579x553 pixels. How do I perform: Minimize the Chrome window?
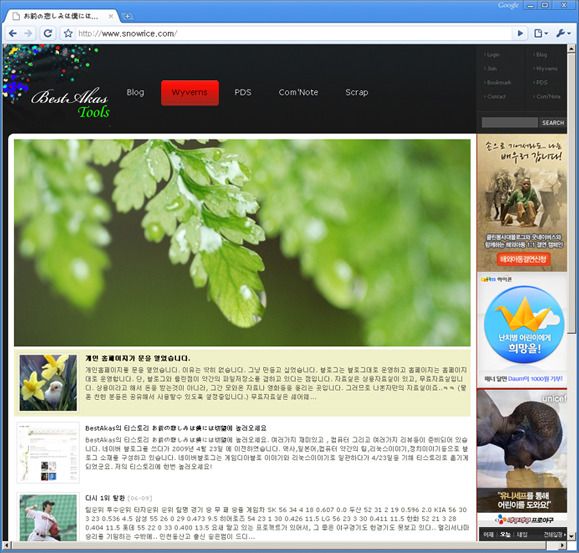click(531, 5)
